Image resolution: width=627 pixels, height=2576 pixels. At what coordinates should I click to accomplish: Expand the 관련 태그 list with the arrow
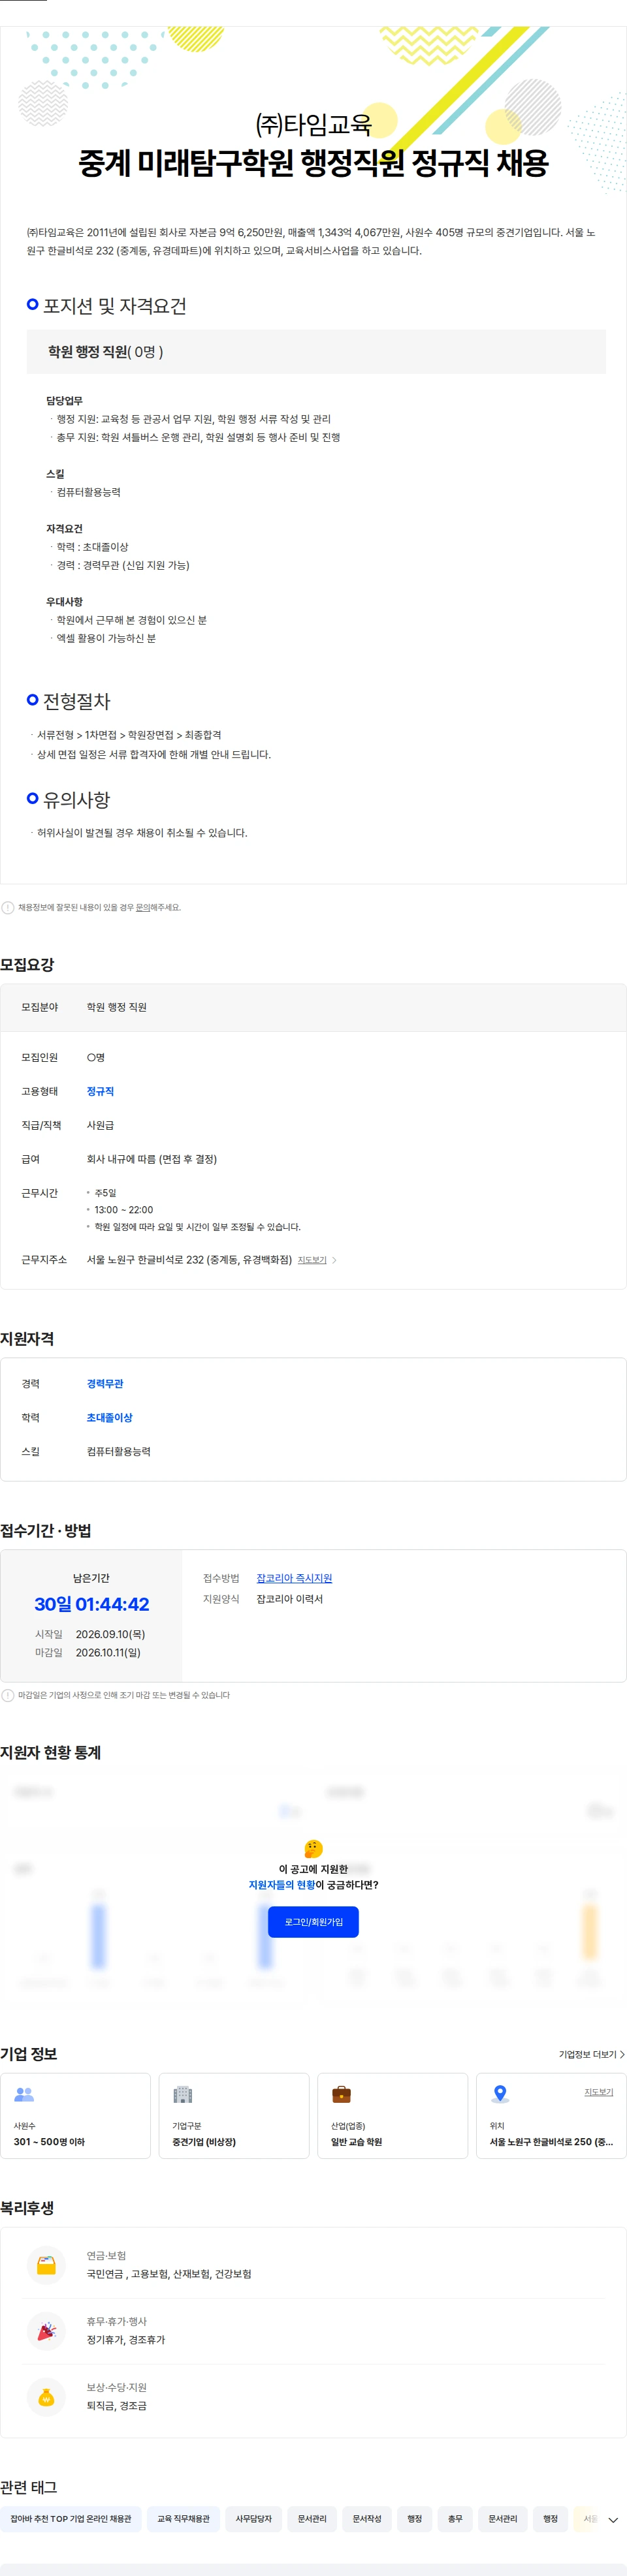coord(613,2519)
